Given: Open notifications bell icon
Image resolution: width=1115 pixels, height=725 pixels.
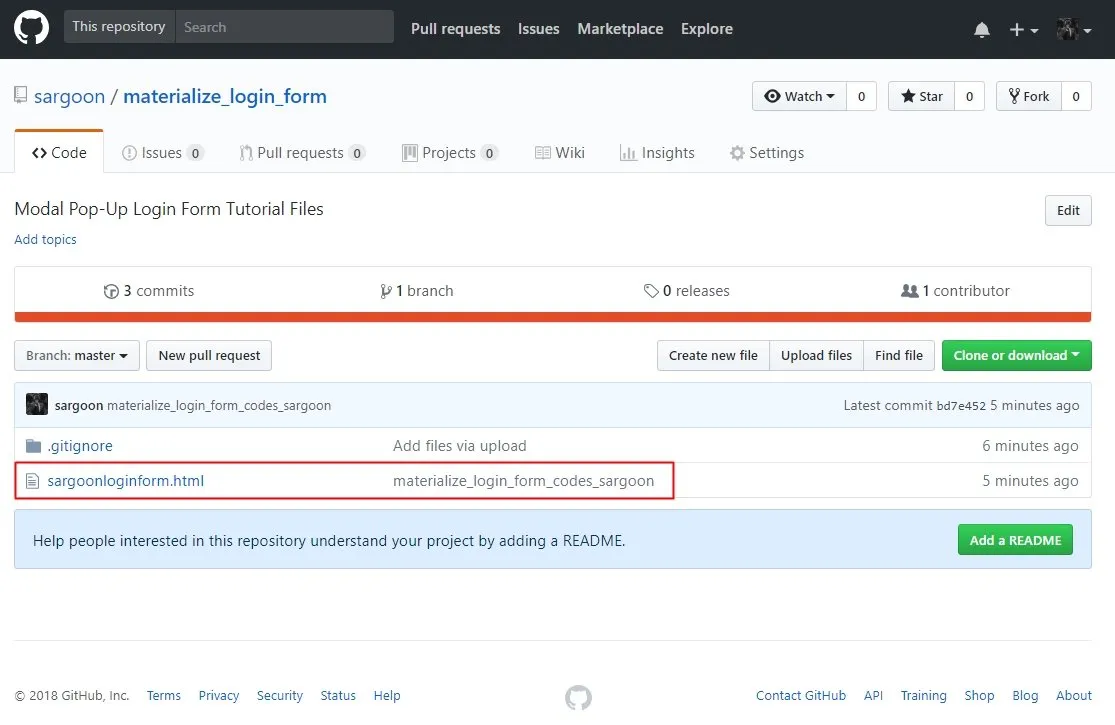Looking at the screenshot, I should [981, 29].
